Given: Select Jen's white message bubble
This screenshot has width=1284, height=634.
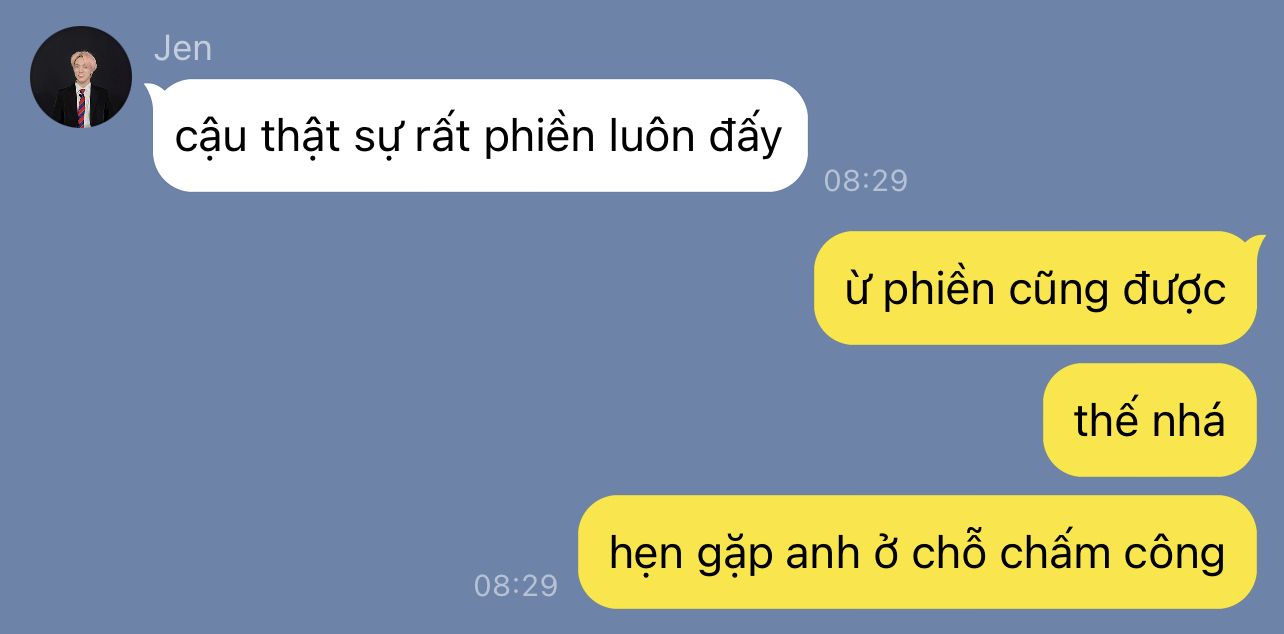Looking at the screenshot, I should pos(480,135).
